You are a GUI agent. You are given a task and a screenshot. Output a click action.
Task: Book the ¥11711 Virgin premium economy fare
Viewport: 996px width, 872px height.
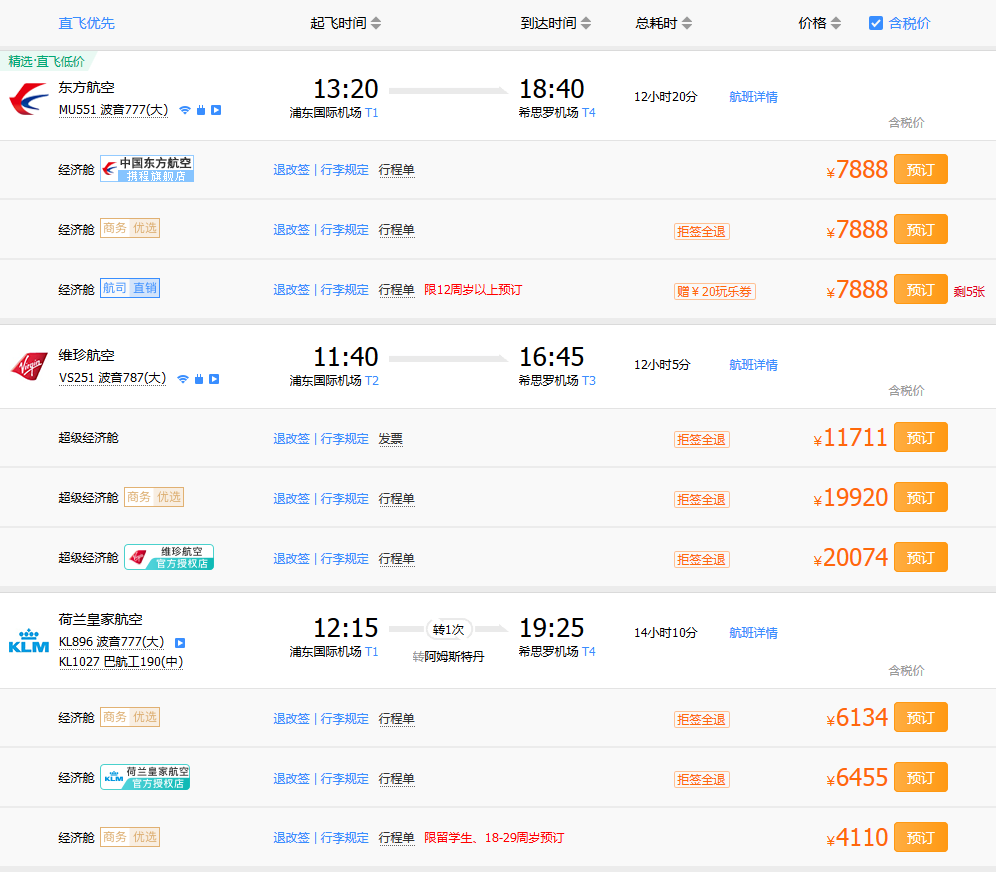coord(920,438)
